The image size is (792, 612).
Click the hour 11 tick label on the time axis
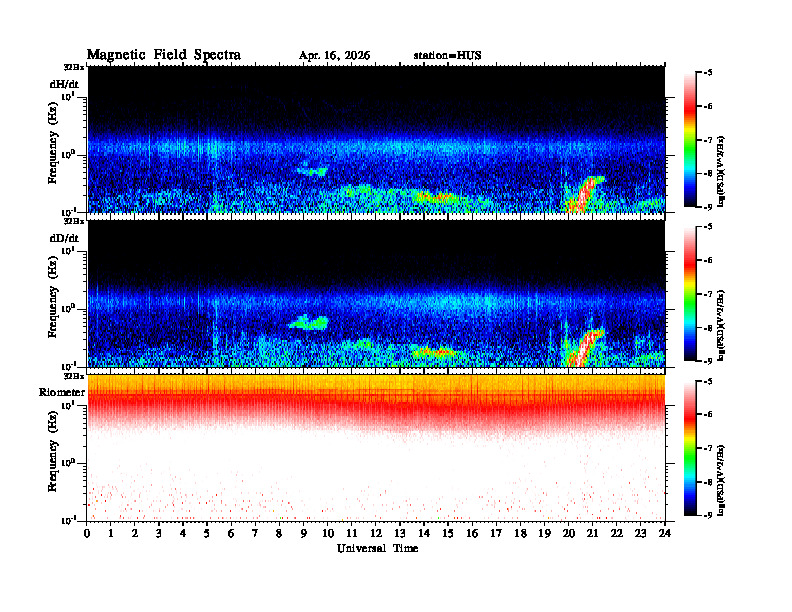pyautogui.click(x=352, y=534)
